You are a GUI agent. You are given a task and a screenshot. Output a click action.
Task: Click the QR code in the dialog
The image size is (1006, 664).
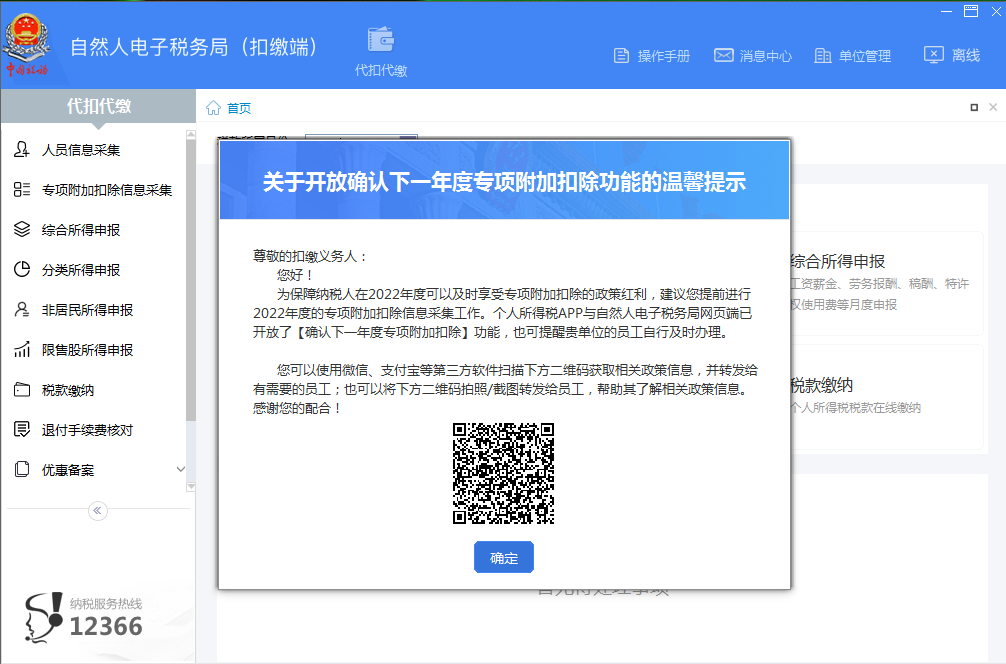tap(504, 473)
